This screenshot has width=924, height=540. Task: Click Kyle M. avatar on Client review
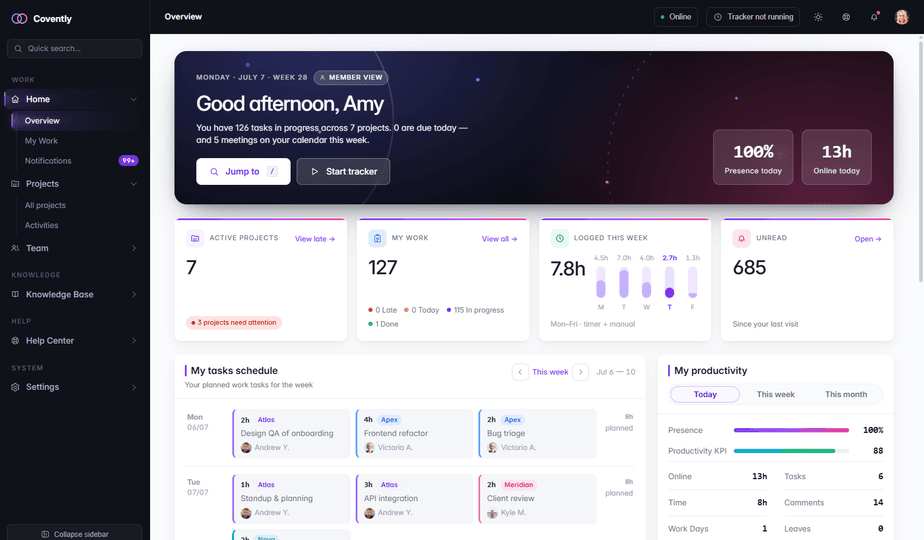click(x=493, y=513)
